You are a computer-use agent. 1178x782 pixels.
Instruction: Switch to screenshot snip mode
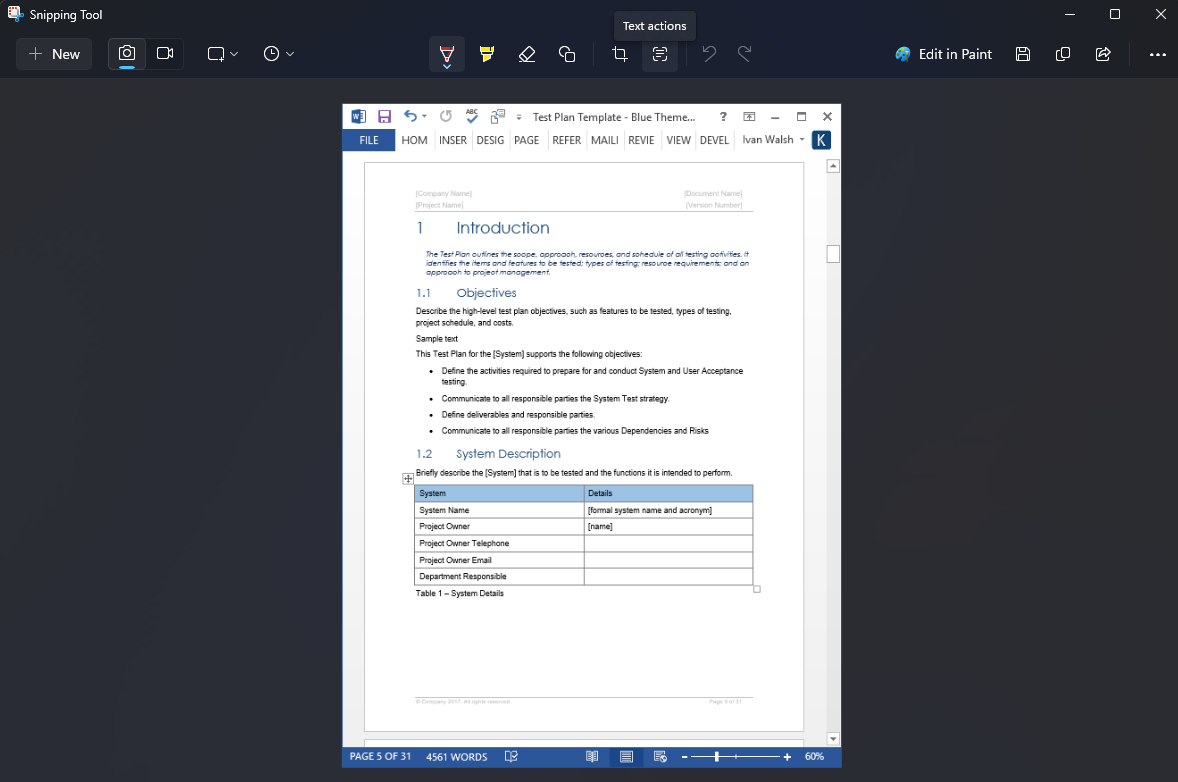(x=127, y=54)
